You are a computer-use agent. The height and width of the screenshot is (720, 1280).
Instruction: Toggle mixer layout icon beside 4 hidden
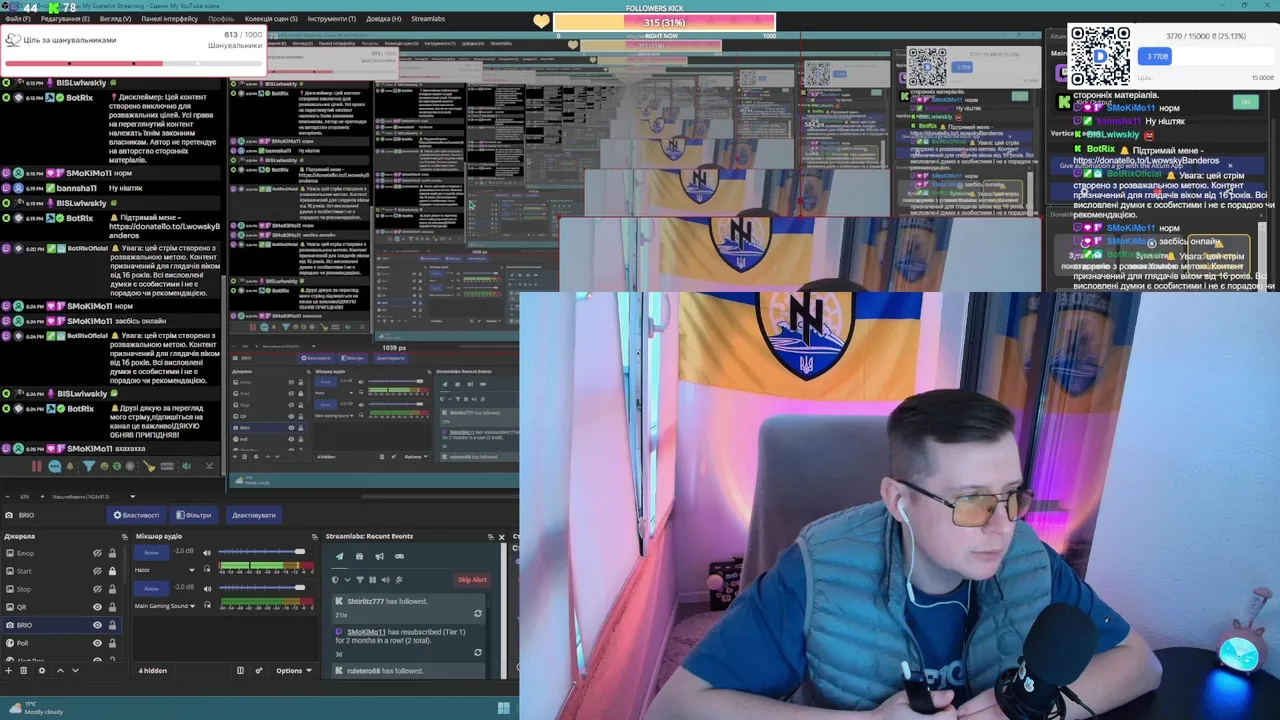tap(240, 670)
